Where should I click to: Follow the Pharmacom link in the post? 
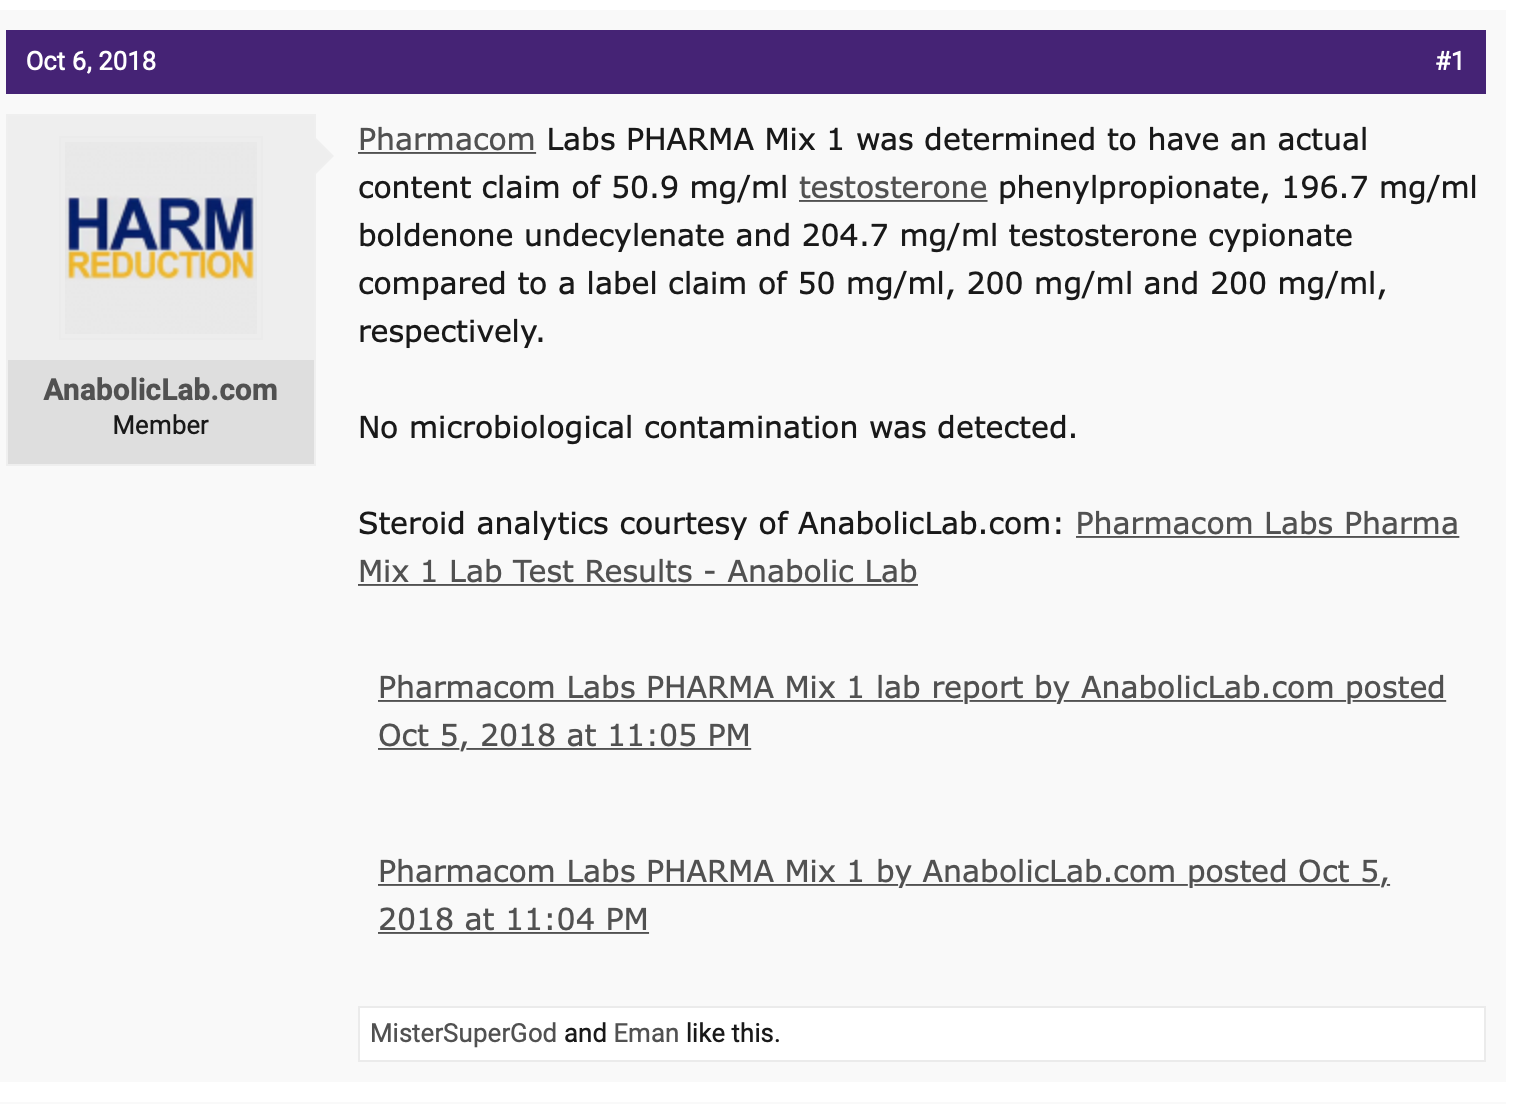447,139
